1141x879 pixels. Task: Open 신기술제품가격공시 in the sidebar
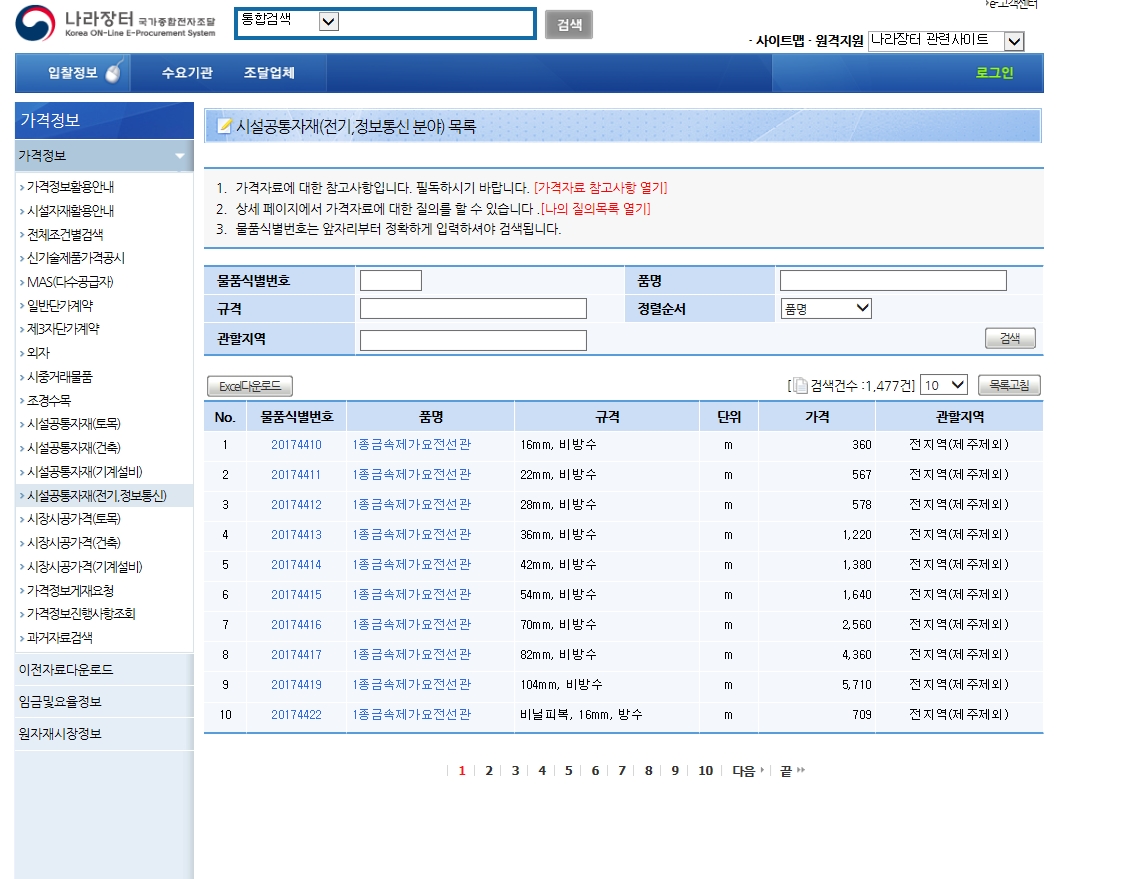[76, 258]
